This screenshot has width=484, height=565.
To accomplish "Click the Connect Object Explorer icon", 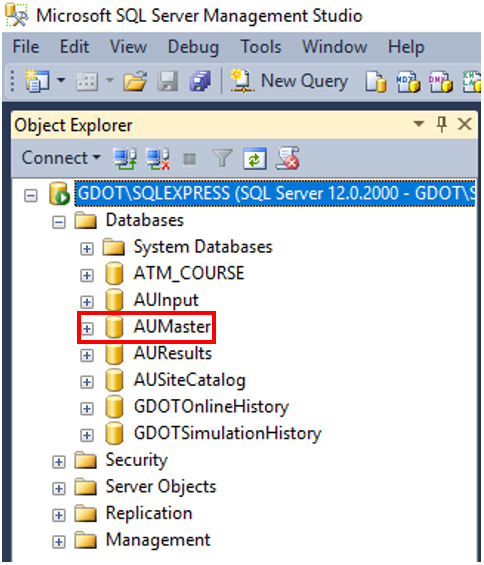I will (x=125, y=159).
